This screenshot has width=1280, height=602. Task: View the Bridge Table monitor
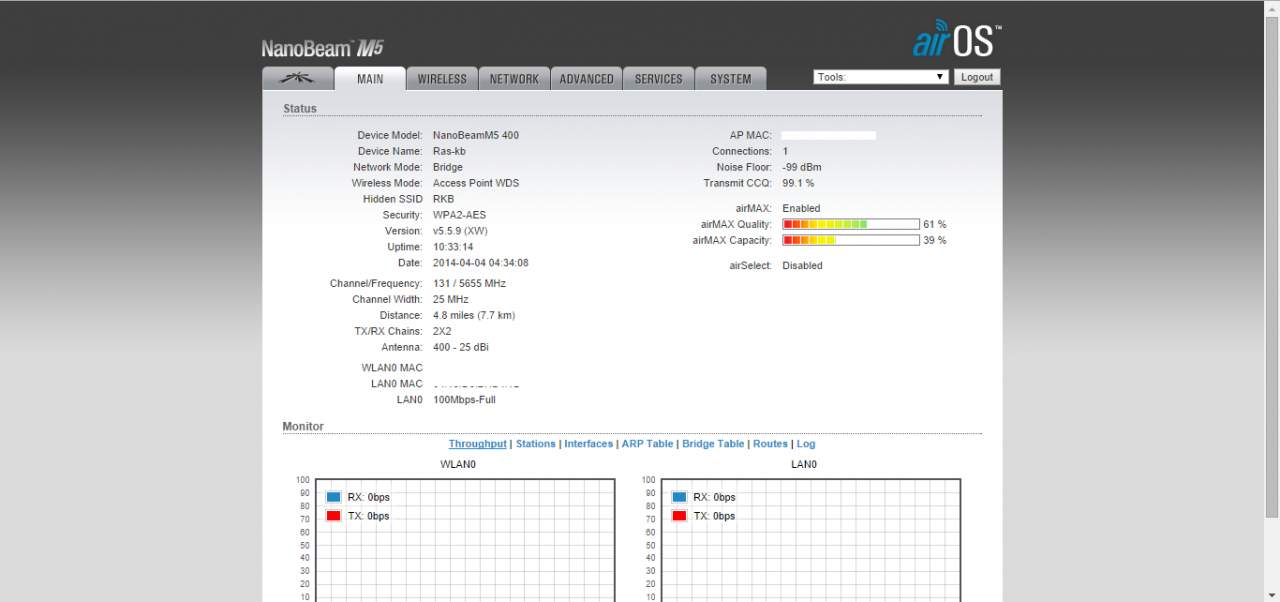pyautogui.click(x=713, y=444)
